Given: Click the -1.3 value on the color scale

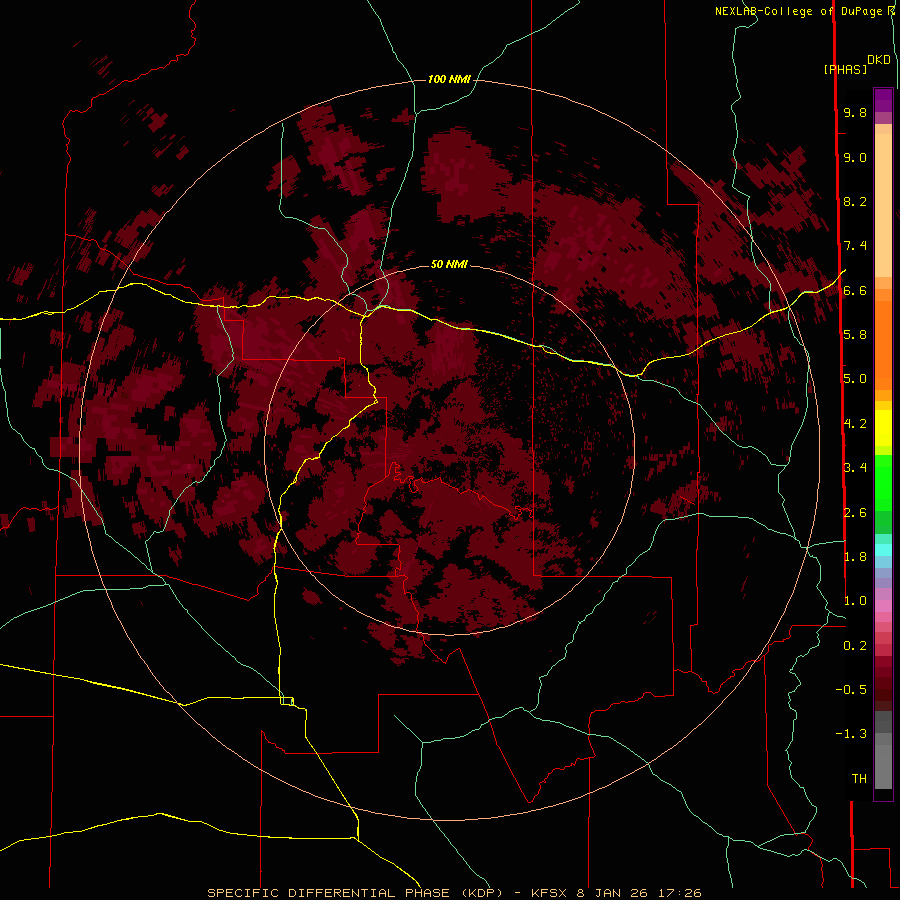Looking at the screenshot, I should tap(851, 734).
